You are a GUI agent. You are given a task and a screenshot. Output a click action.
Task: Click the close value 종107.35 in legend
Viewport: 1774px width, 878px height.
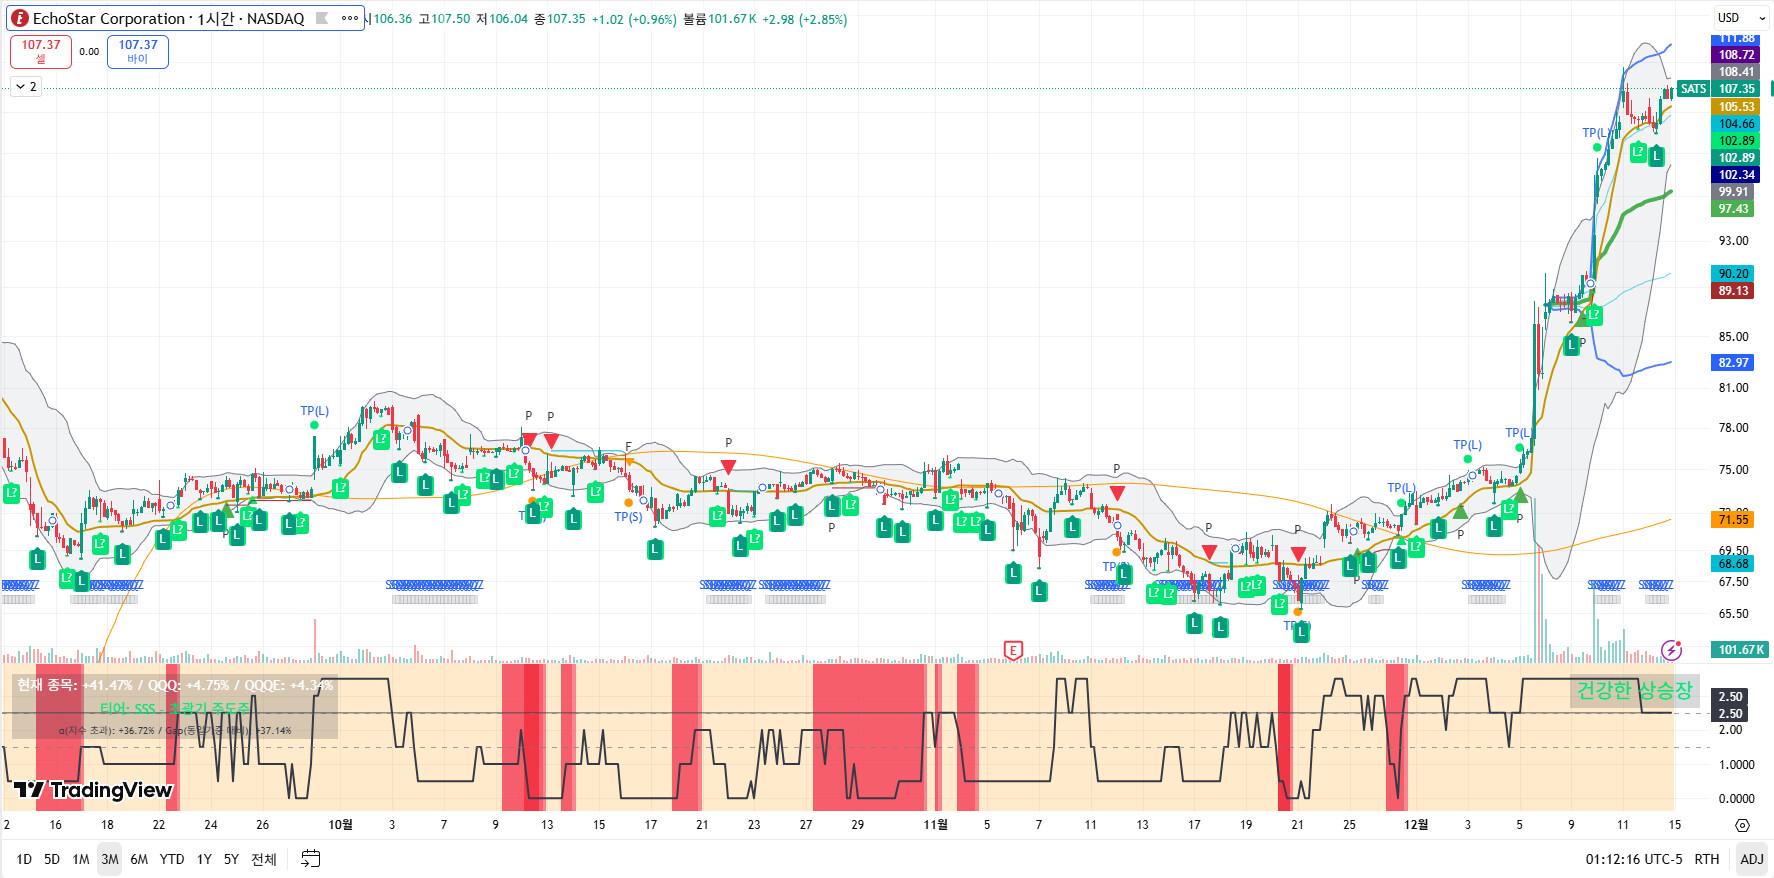point(560,19)
